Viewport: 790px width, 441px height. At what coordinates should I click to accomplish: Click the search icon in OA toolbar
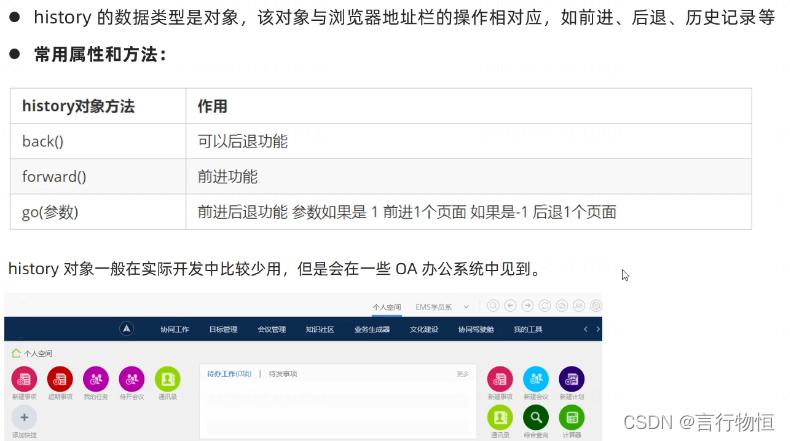[x=493, y=305]
